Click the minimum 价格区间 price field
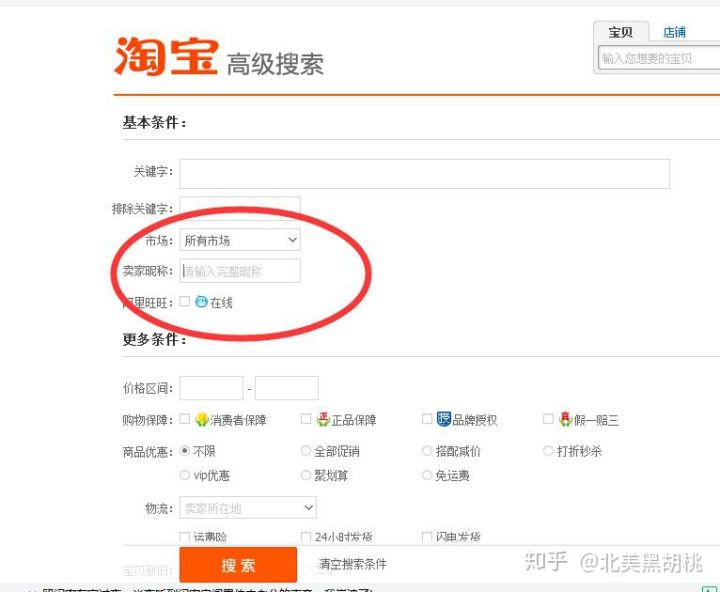 (x=211, y=388)
